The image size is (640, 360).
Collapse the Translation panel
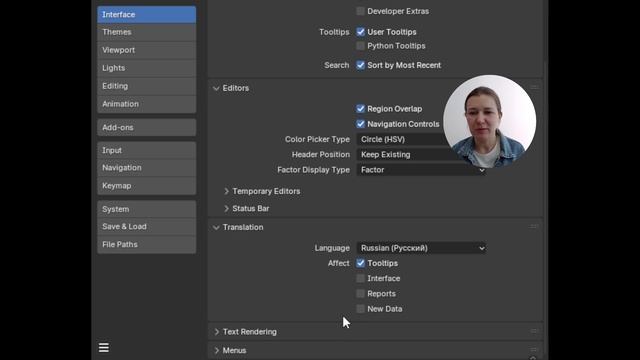pyautogui.click(x=216, y=227)
